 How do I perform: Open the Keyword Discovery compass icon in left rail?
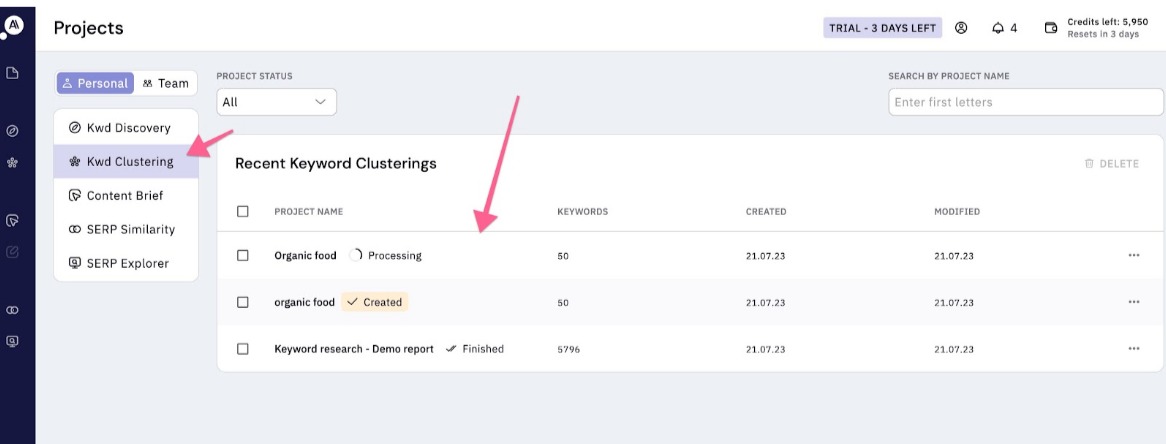pos(13,131)
